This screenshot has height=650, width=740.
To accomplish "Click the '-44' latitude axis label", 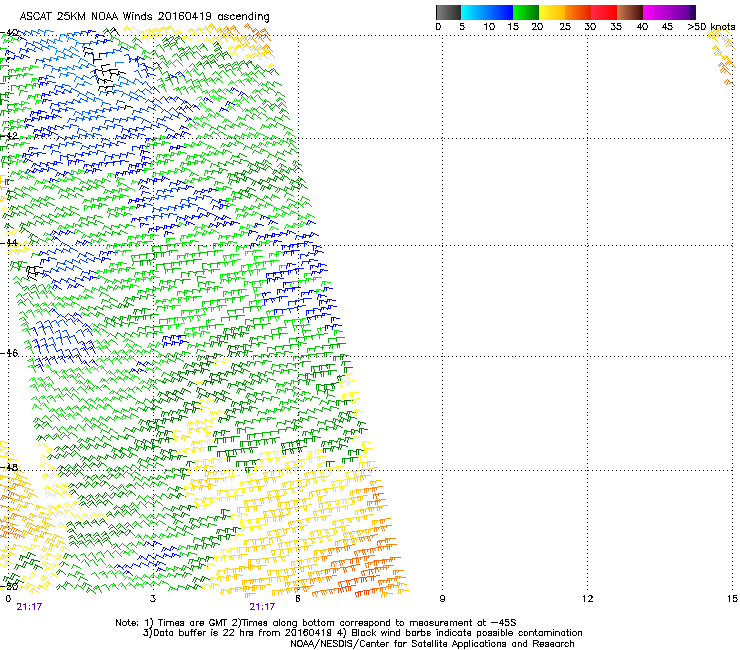I will [x=9, y=243].
